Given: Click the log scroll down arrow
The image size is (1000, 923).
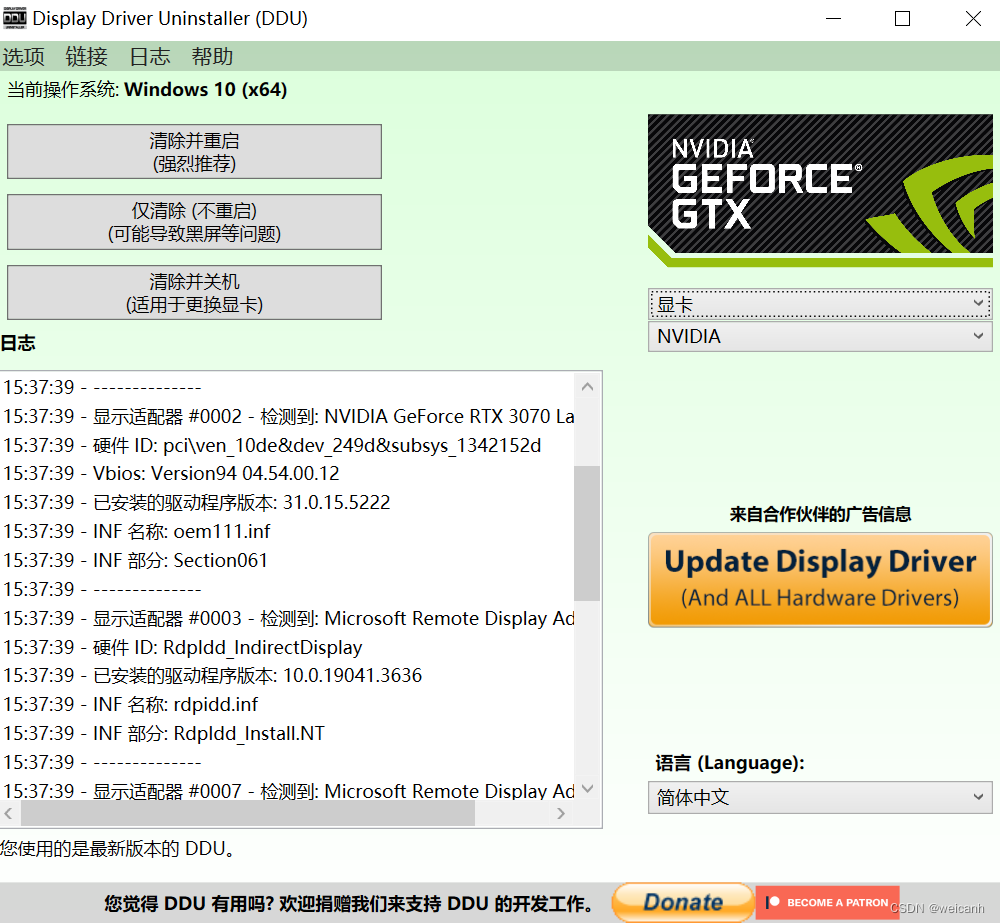Looking at the screenshot, I should point(587,788).
